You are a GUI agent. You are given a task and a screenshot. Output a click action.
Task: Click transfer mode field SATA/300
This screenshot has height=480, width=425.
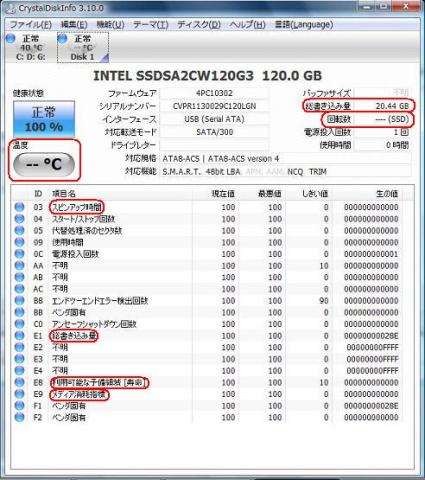click(x=214, y=132)
